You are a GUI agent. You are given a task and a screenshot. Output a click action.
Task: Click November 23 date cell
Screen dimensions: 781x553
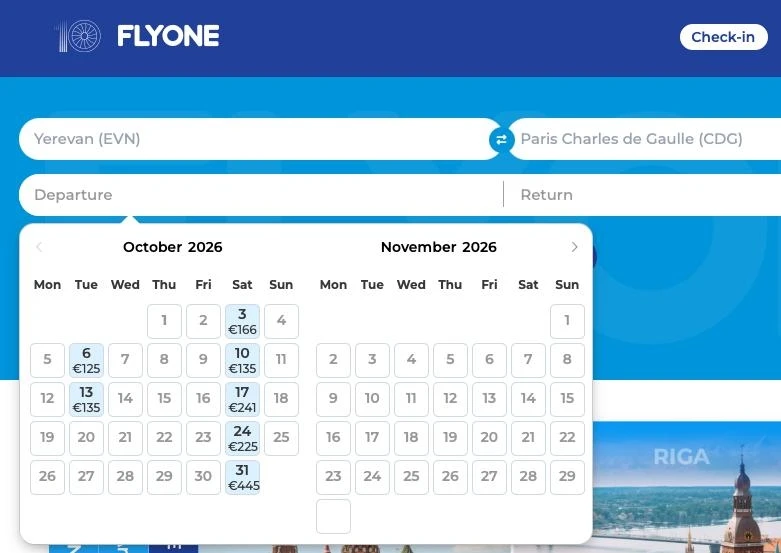pos(333,477)
